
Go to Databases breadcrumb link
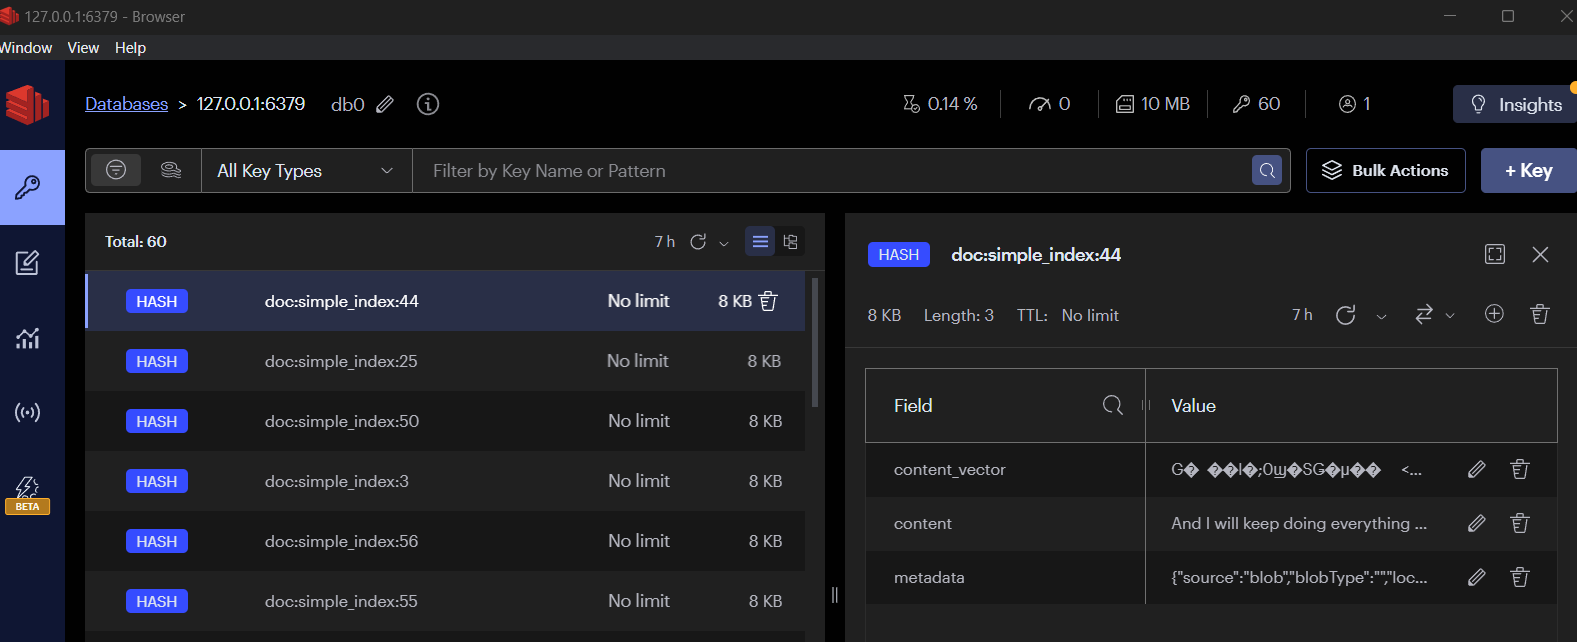coord(126,104)
